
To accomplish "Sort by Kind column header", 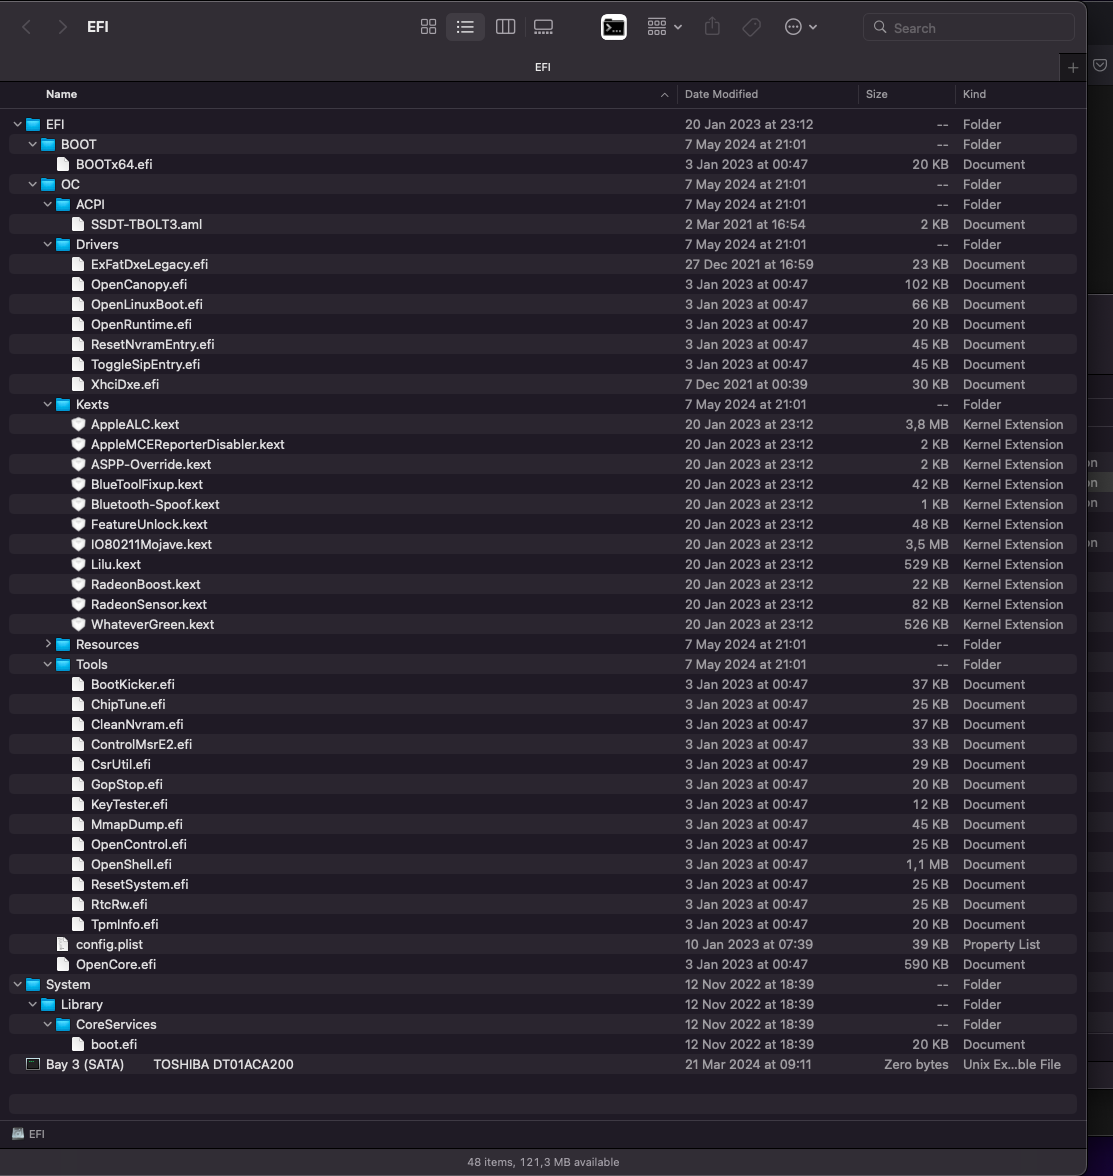I will pos(974,94).
